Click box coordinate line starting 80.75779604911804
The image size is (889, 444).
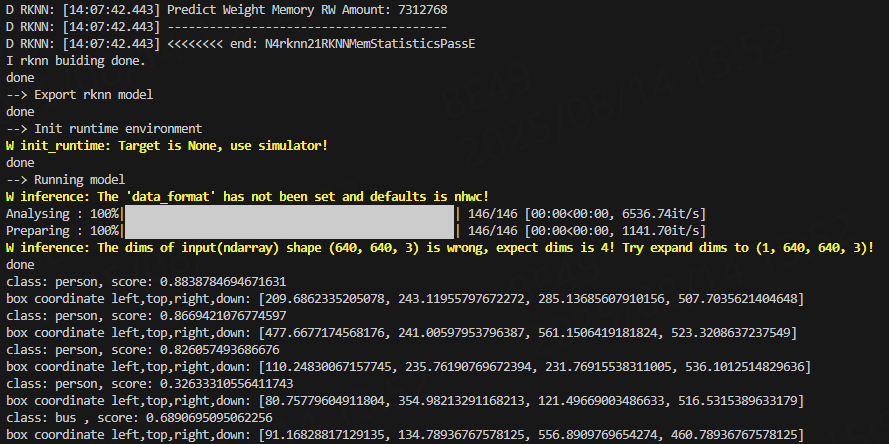(x=405, y=401)
